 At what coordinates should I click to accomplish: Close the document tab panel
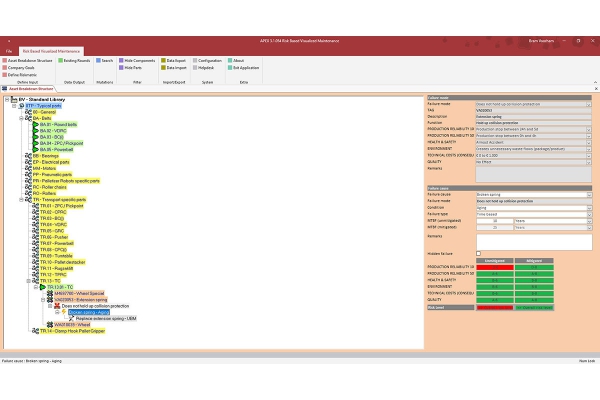(x=596, y=89)
